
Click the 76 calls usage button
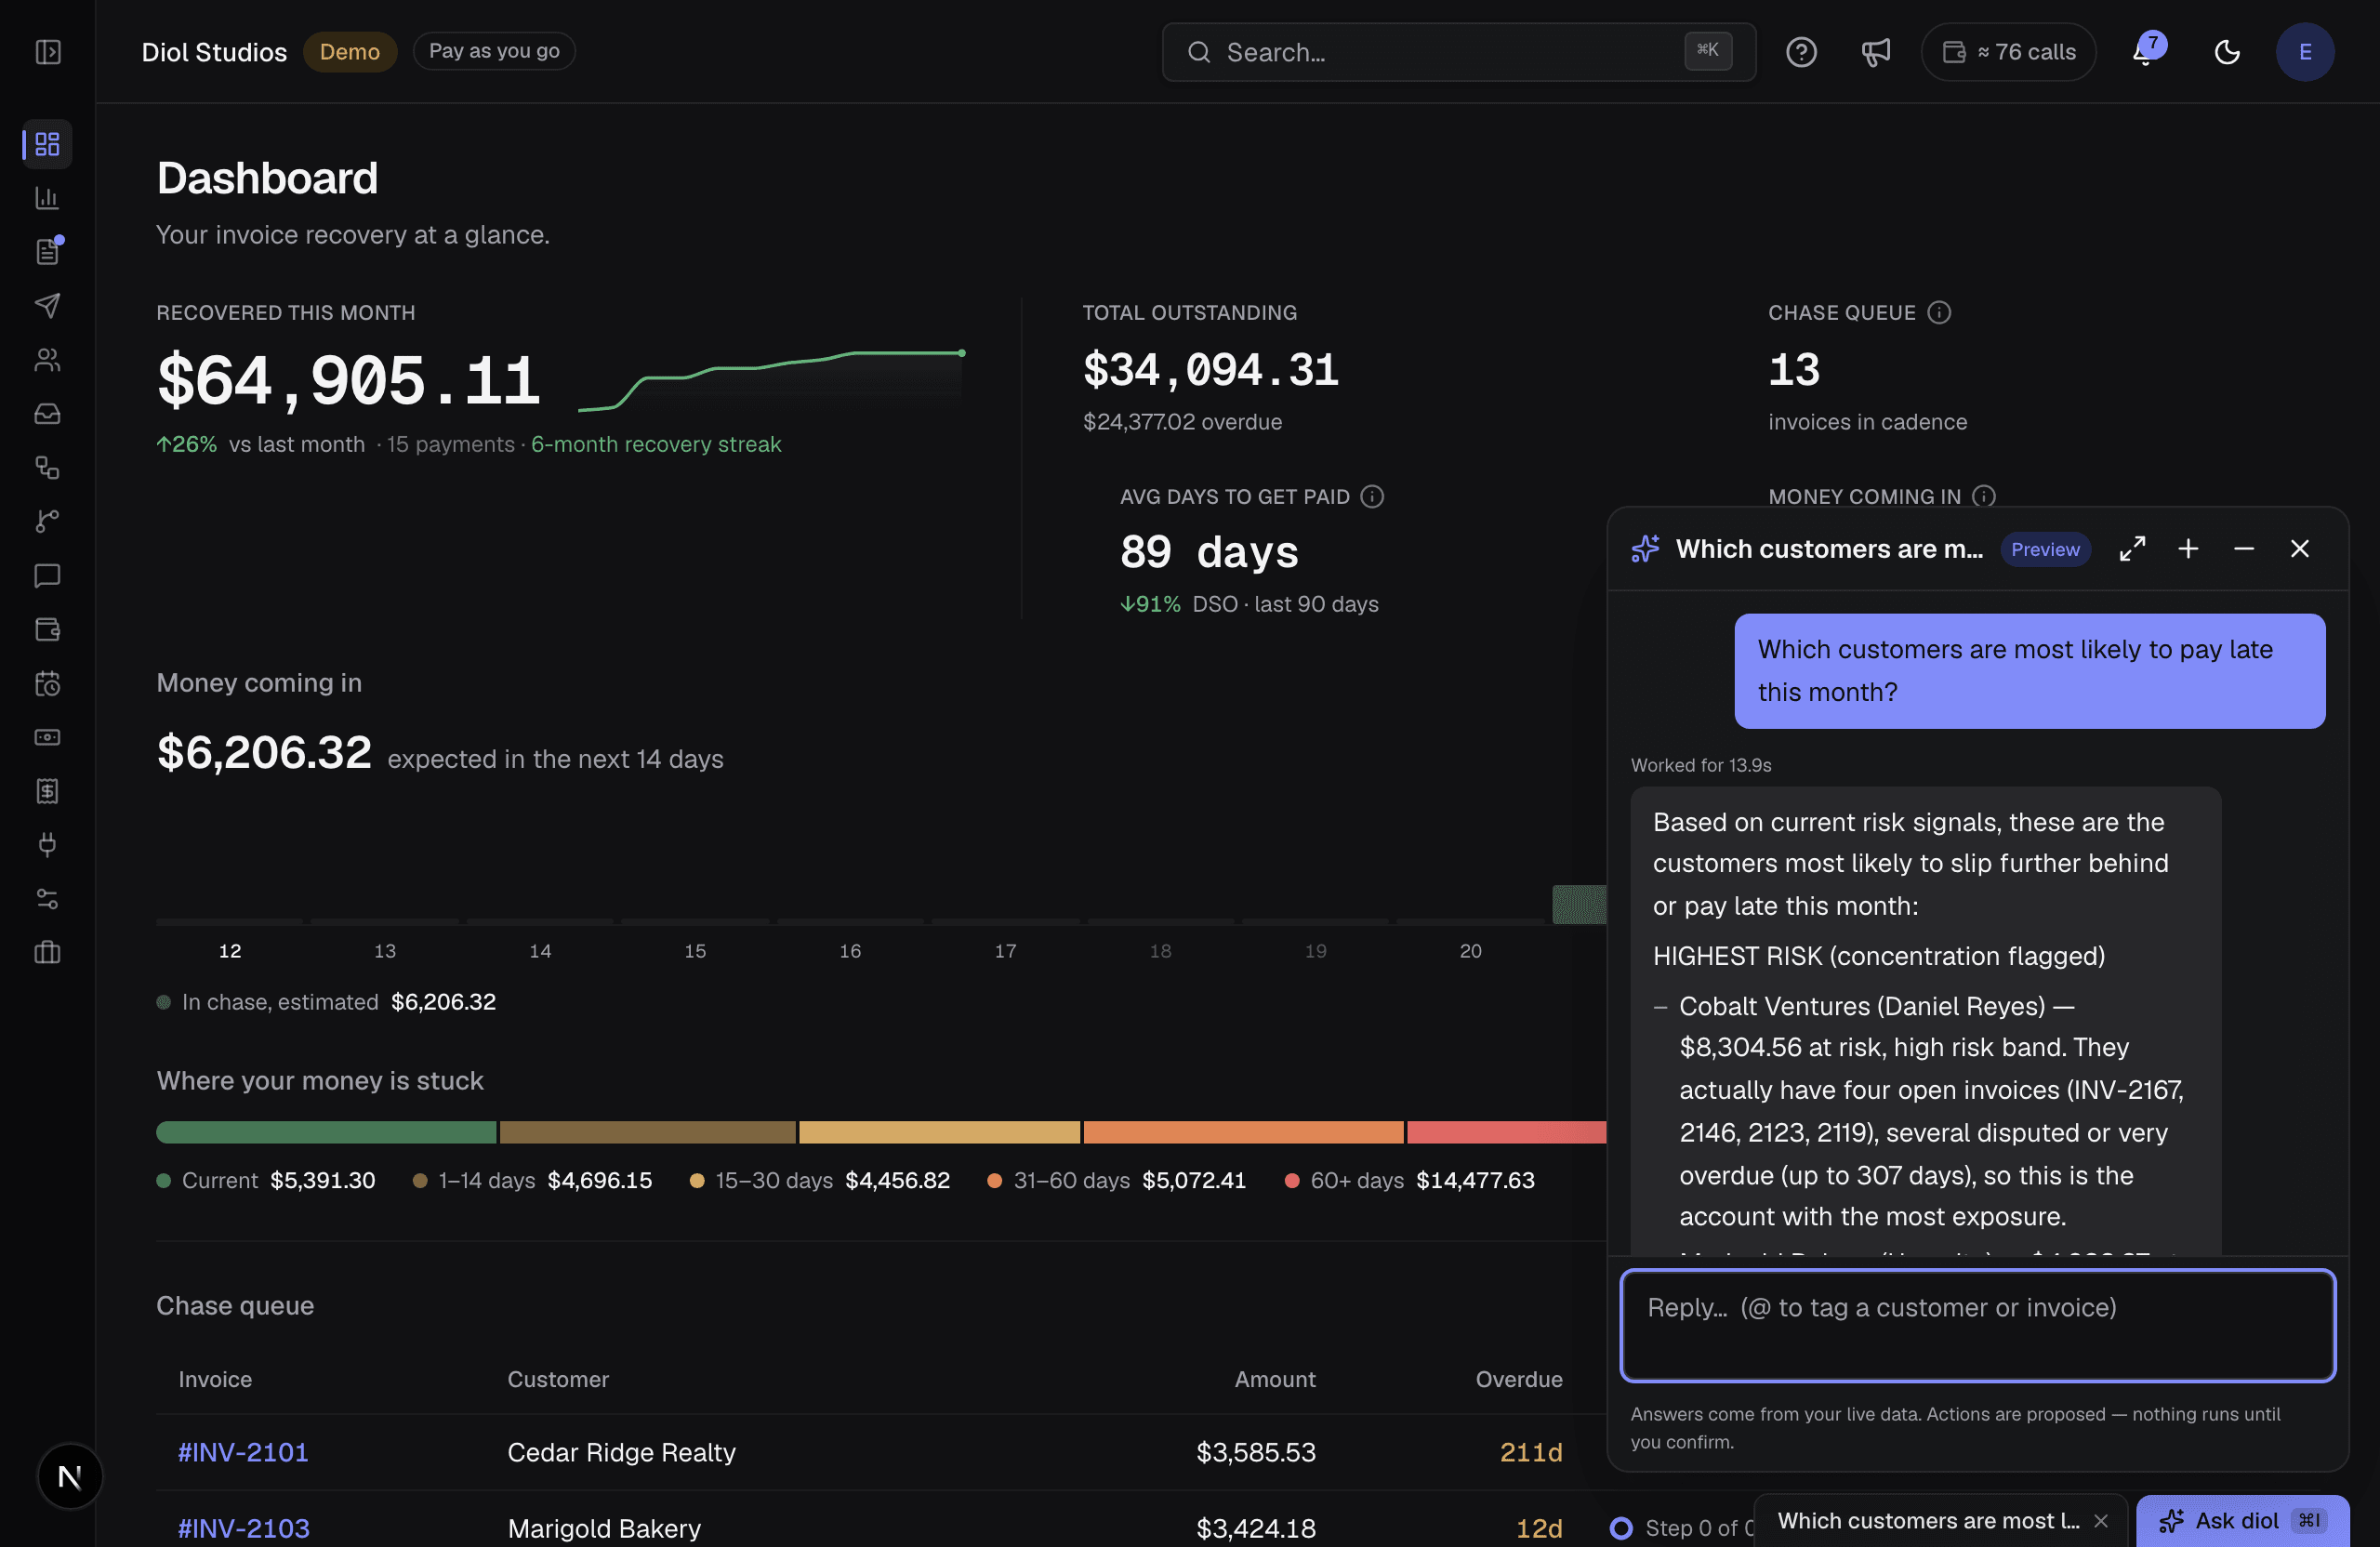point(2008,52)
